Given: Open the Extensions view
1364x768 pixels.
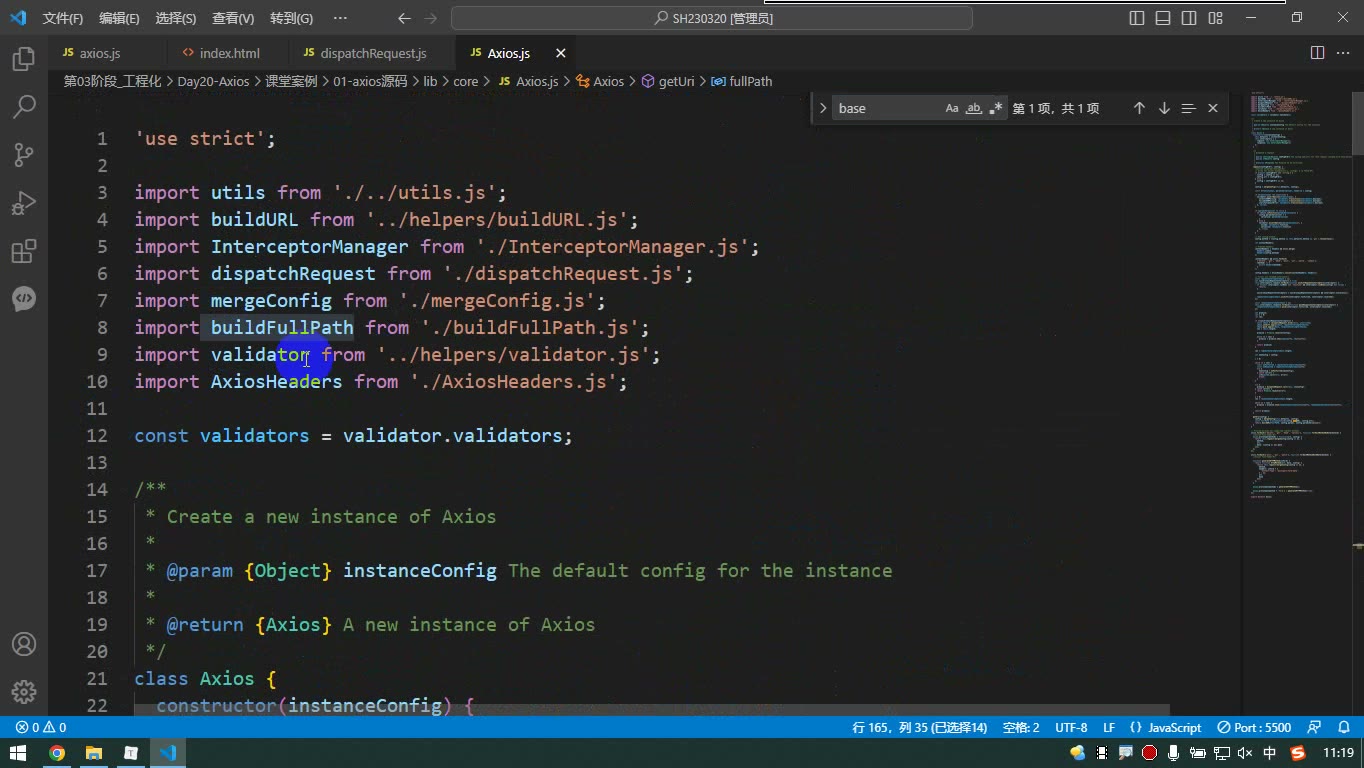Looking at the screenshot, I should [x=24, y=250].
